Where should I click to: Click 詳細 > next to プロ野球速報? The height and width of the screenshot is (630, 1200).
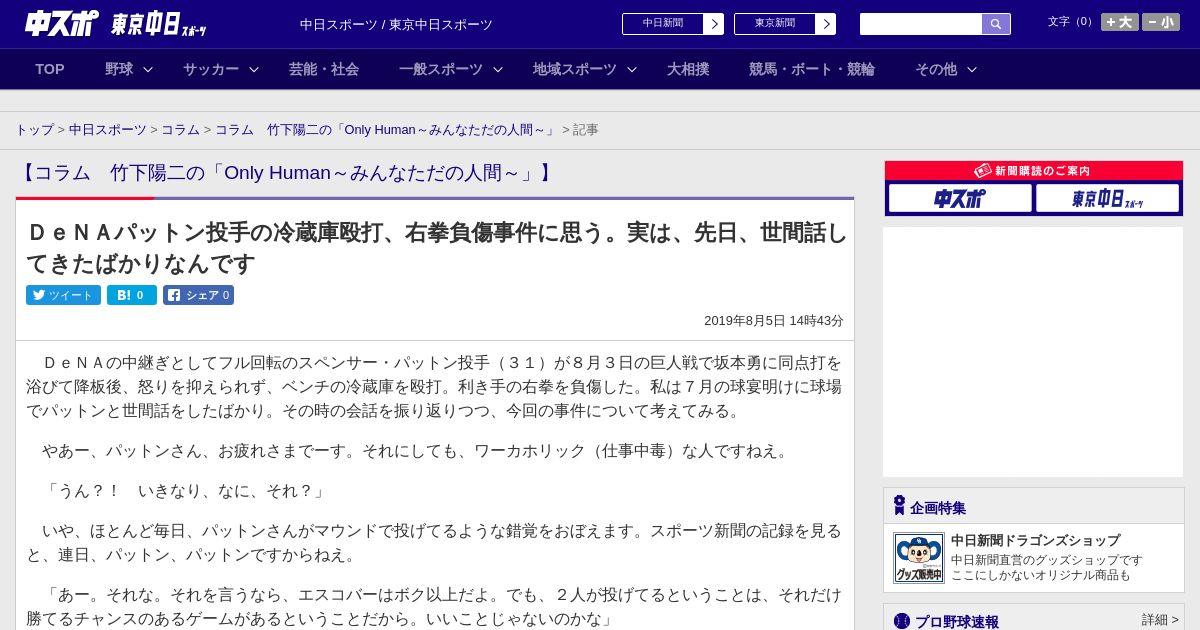1160,620
